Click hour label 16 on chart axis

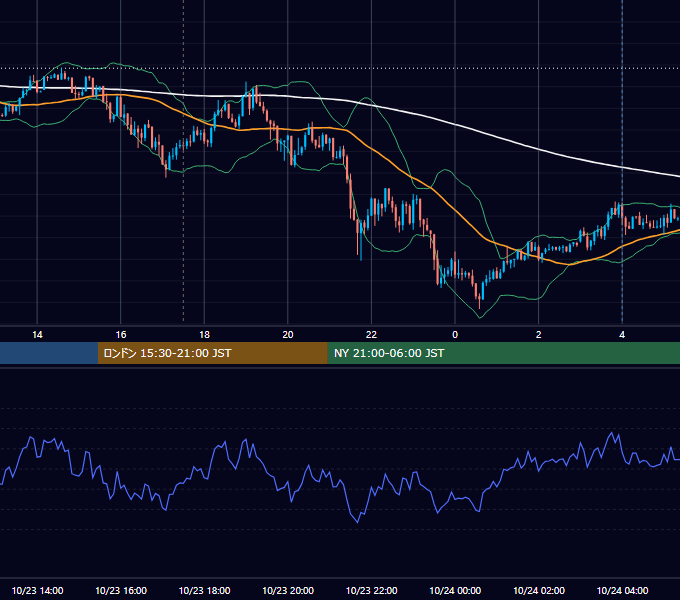pyautogui.click(x=121, y=335)
